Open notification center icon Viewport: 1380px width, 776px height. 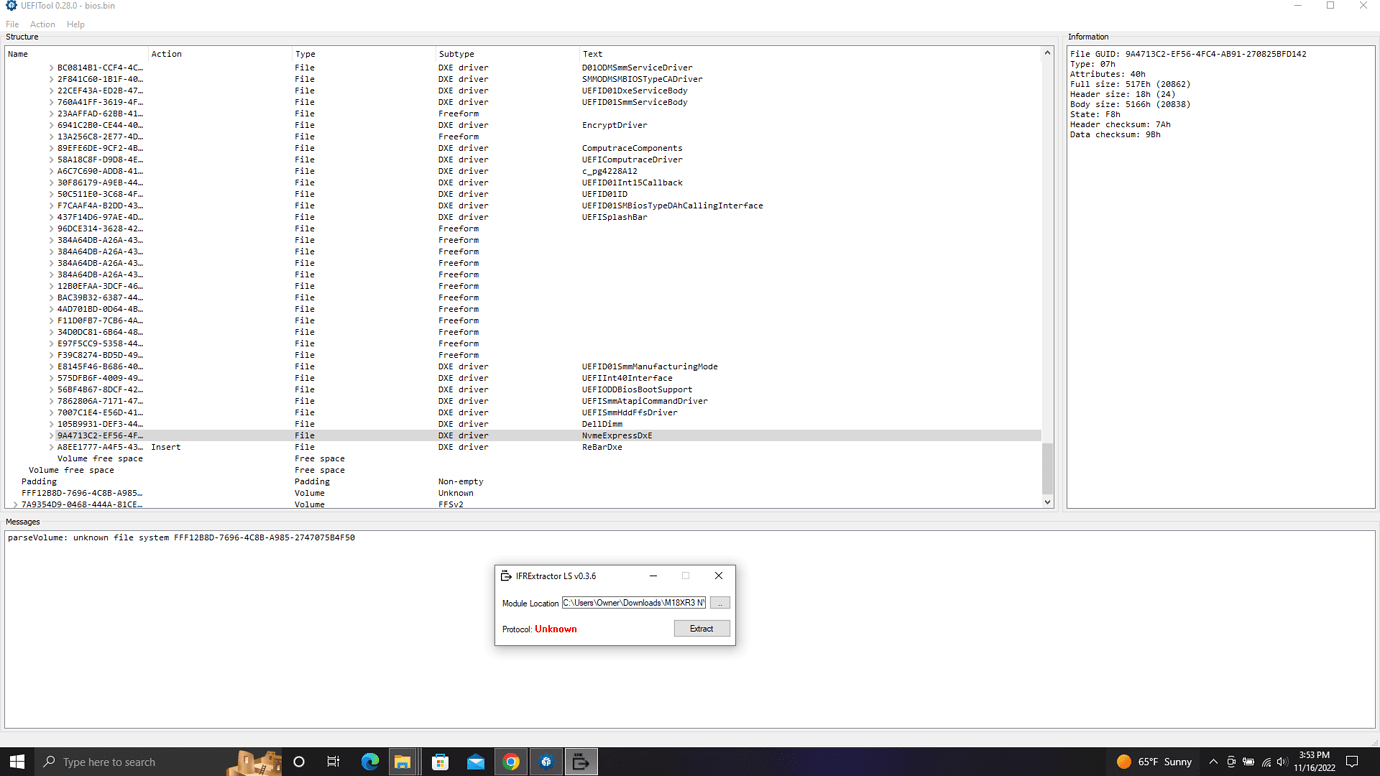point(1352,762)
